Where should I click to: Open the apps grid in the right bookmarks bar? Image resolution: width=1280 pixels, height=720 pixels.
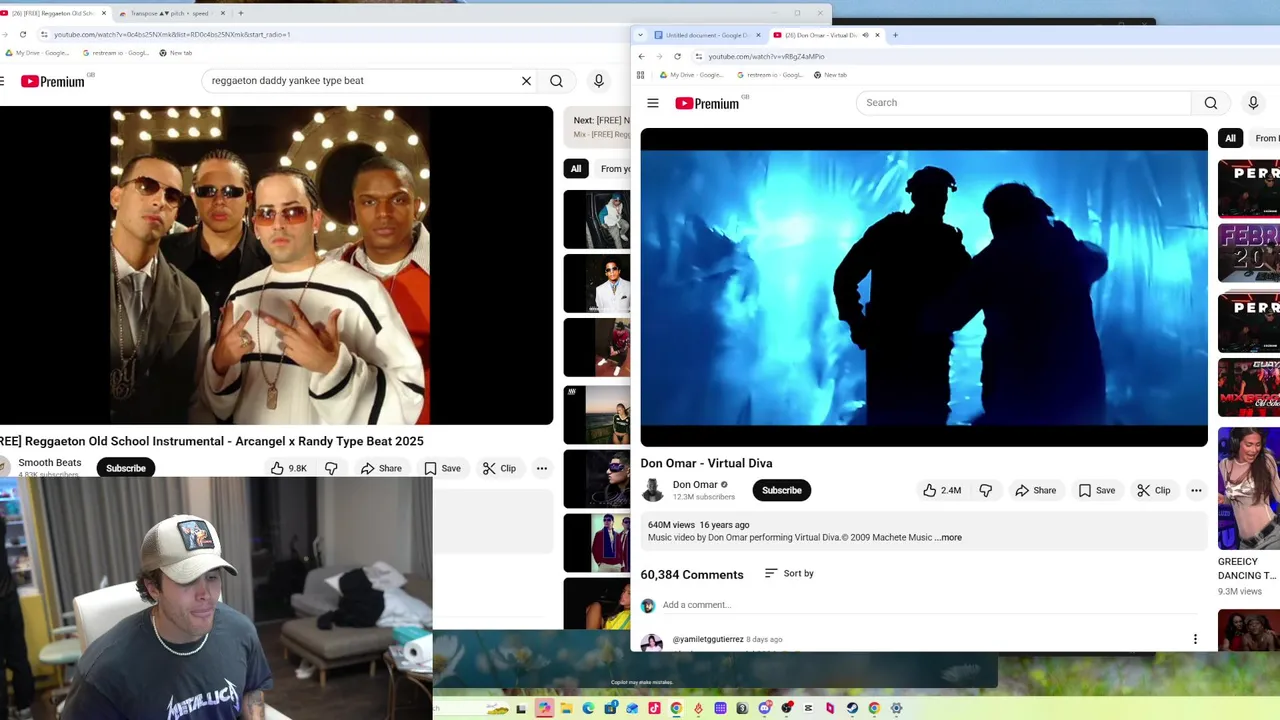pyautogui.click(x=640, y=75)
